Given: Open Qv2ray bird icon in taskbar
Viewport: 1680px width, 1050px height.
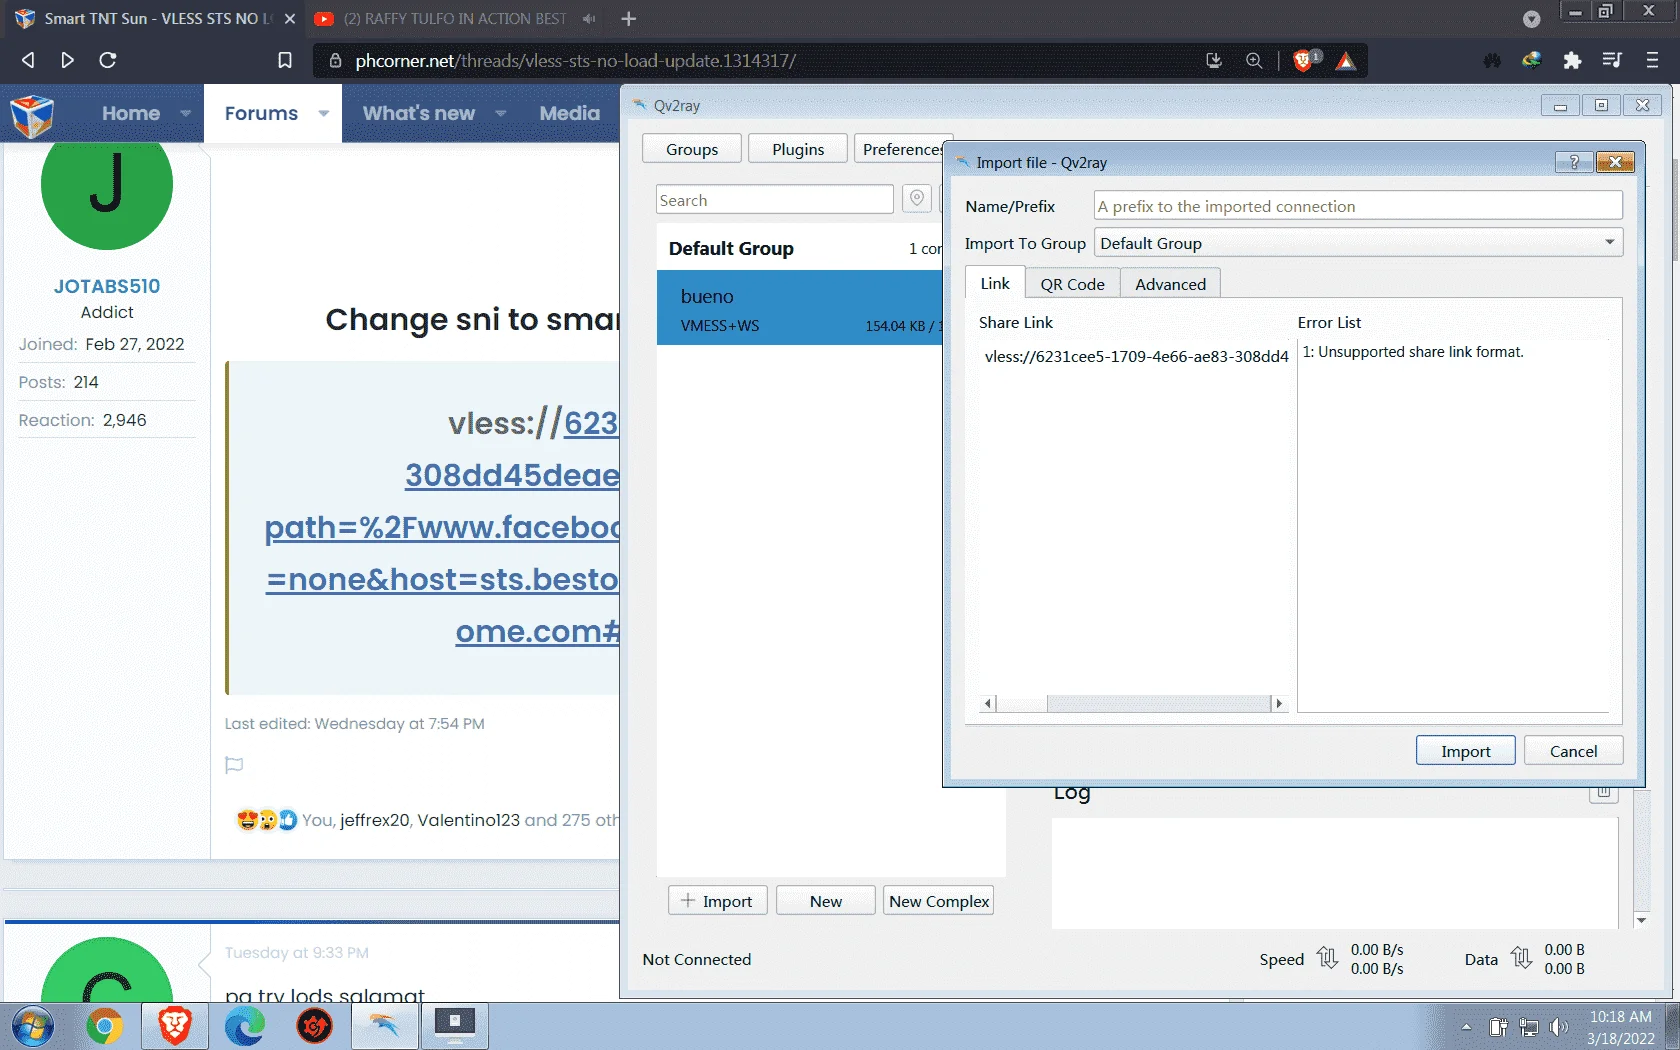Looking at the screenshot, I should tap(385, 1027).
